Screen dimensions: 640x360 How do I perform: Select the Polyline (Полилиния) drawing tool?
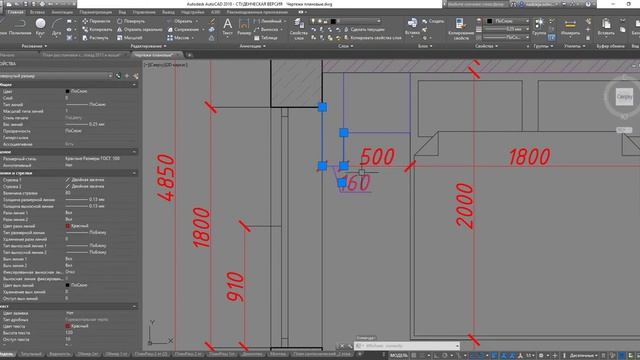(x=19, y=27)
